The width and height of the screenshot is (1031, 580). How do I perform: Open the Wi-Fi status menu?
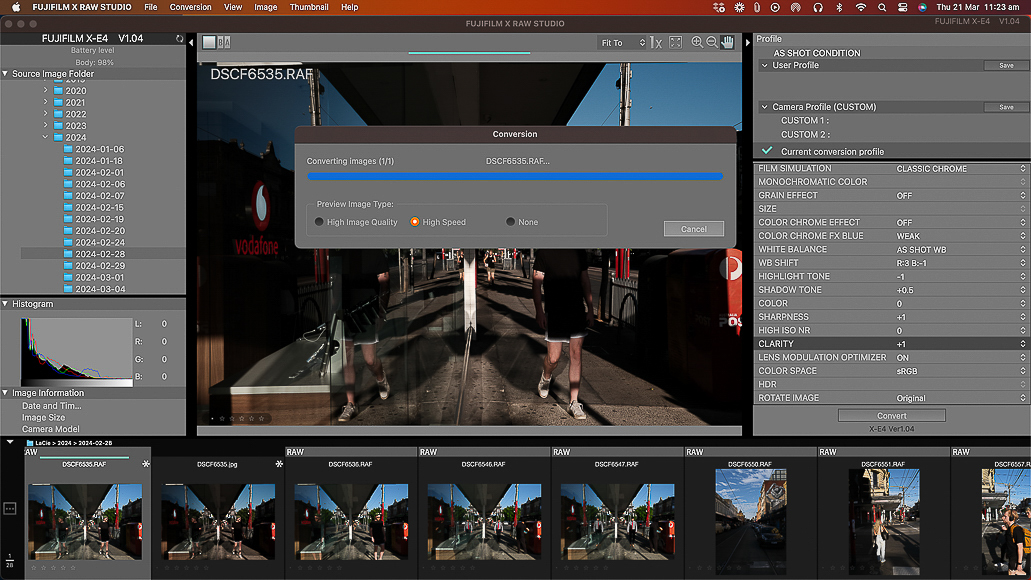click(861, 7)
